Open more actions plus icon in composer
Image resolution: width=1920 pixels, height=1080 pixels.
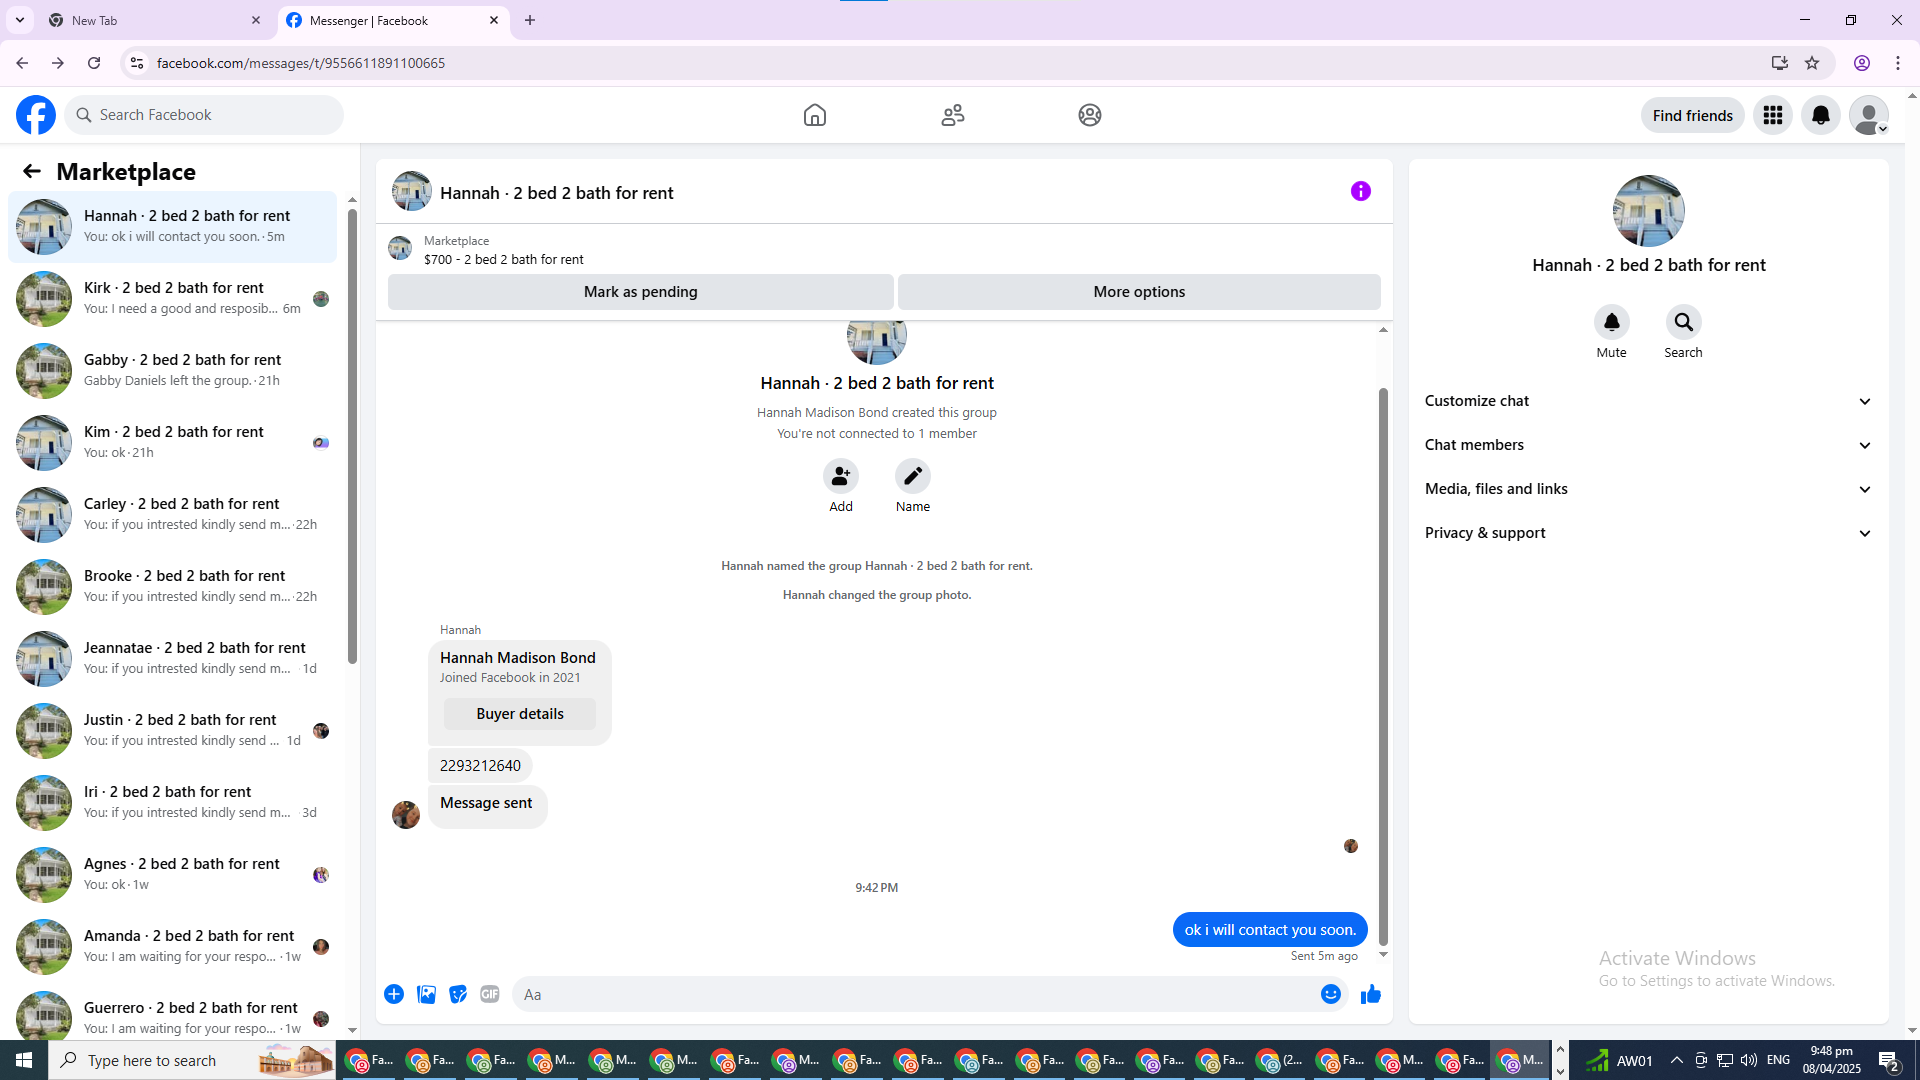394,994
